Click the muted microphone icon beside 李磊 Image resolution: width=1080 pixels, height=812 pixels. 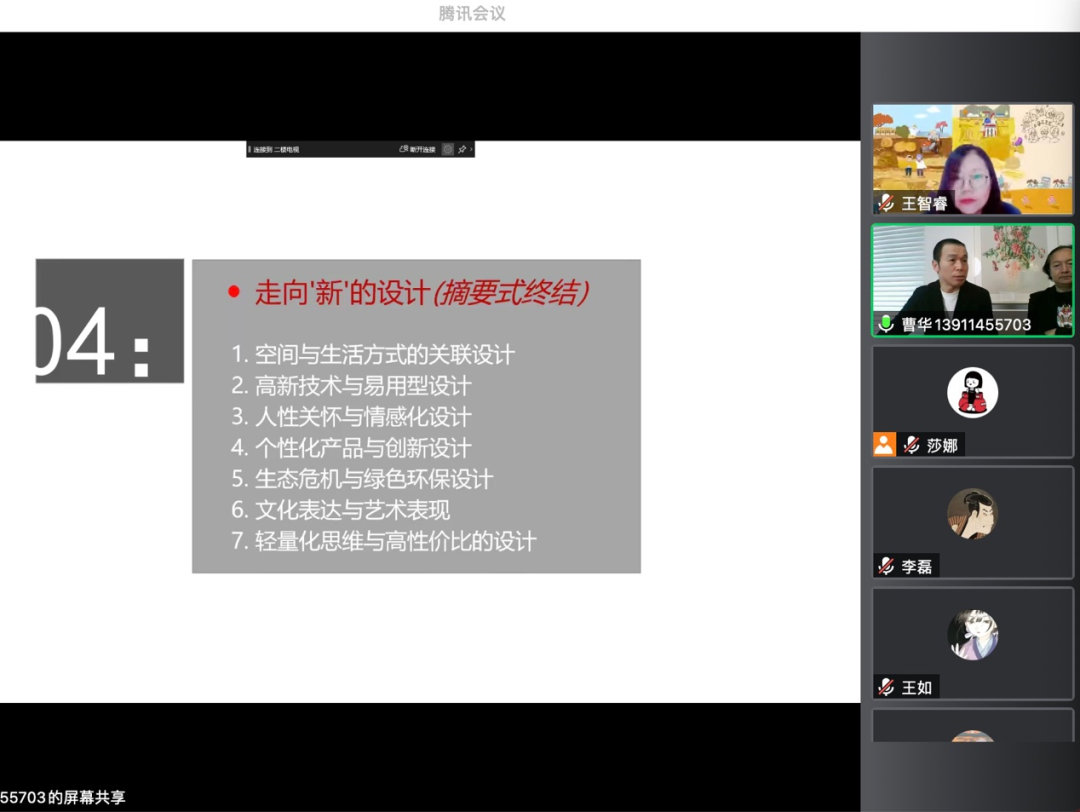point(885,566)
